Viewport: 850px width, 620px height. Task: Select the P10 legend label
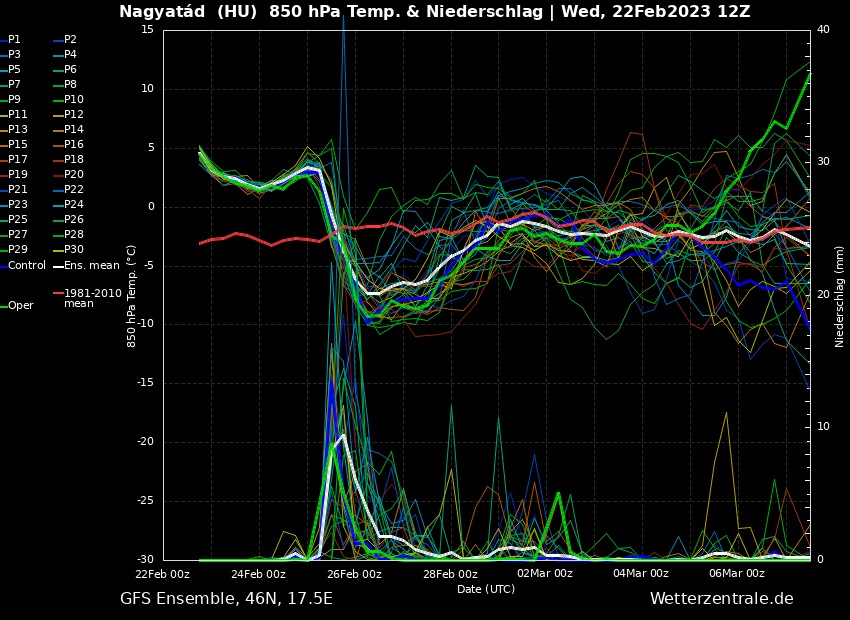point(74,100)
